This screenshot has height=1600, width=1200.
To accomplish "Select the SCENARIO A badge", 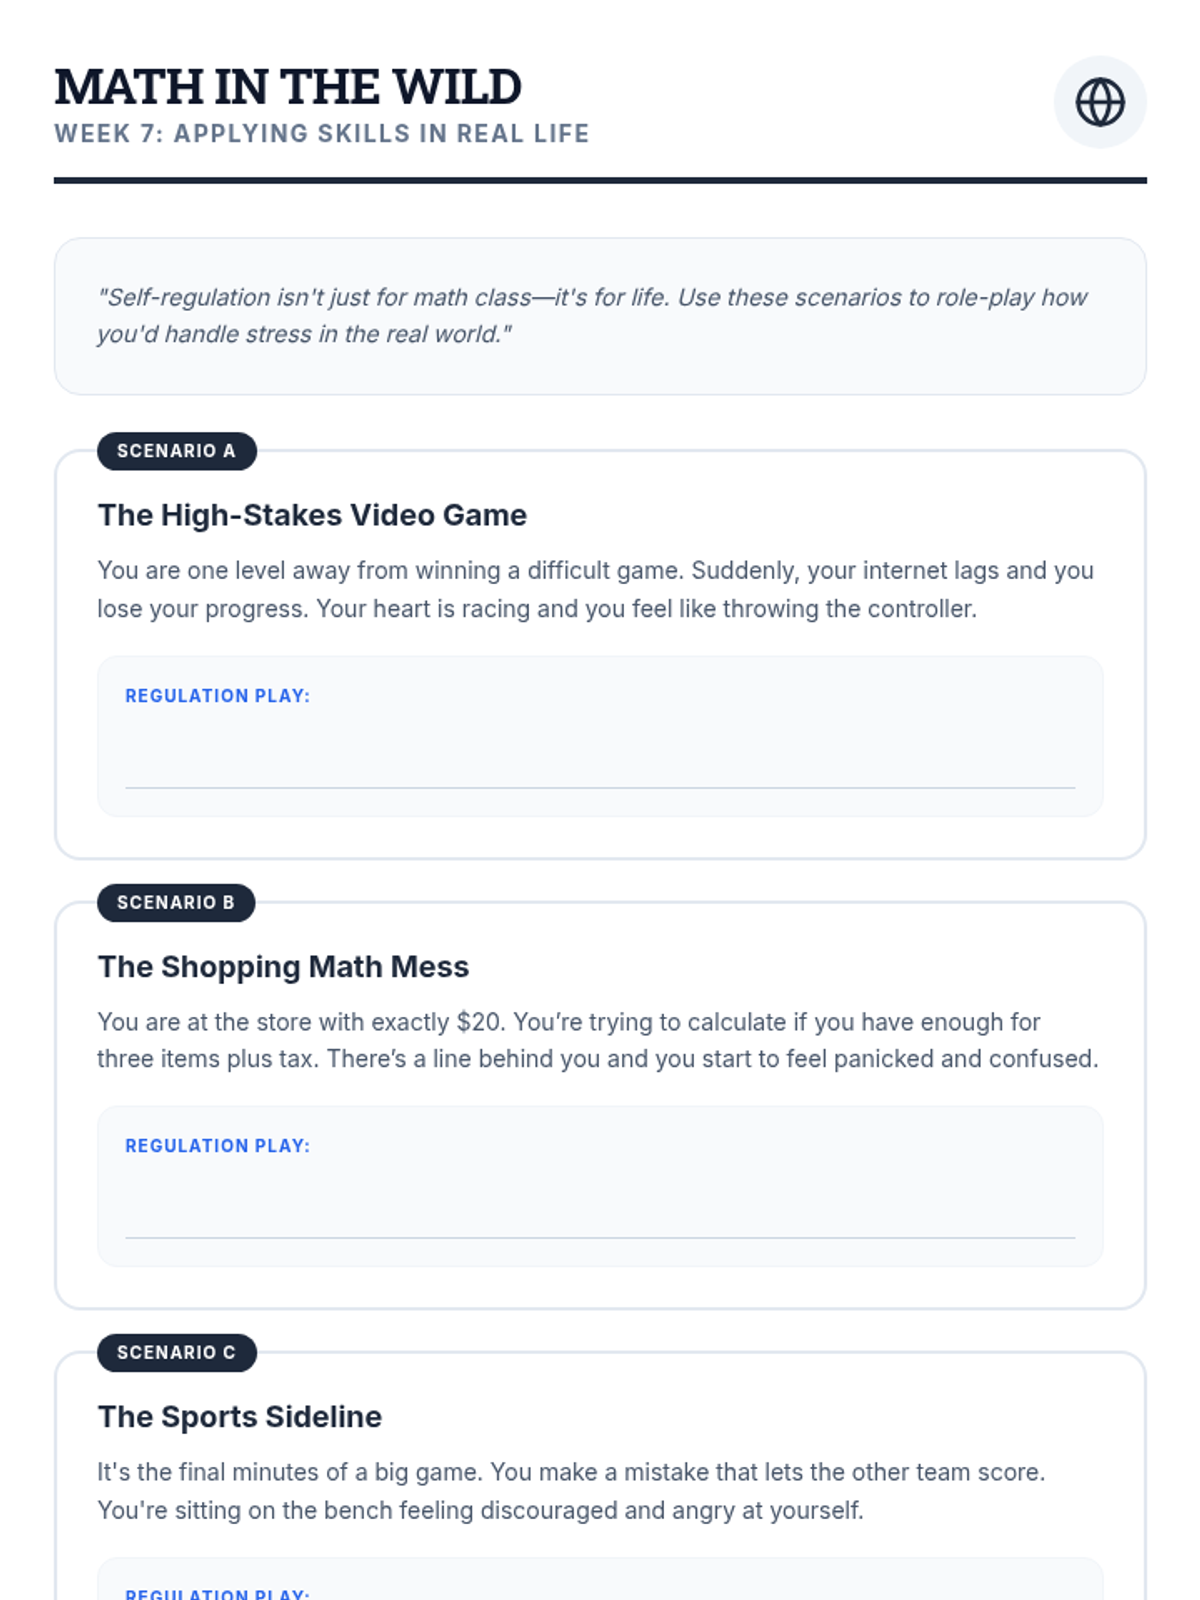I will click(177, 451).
